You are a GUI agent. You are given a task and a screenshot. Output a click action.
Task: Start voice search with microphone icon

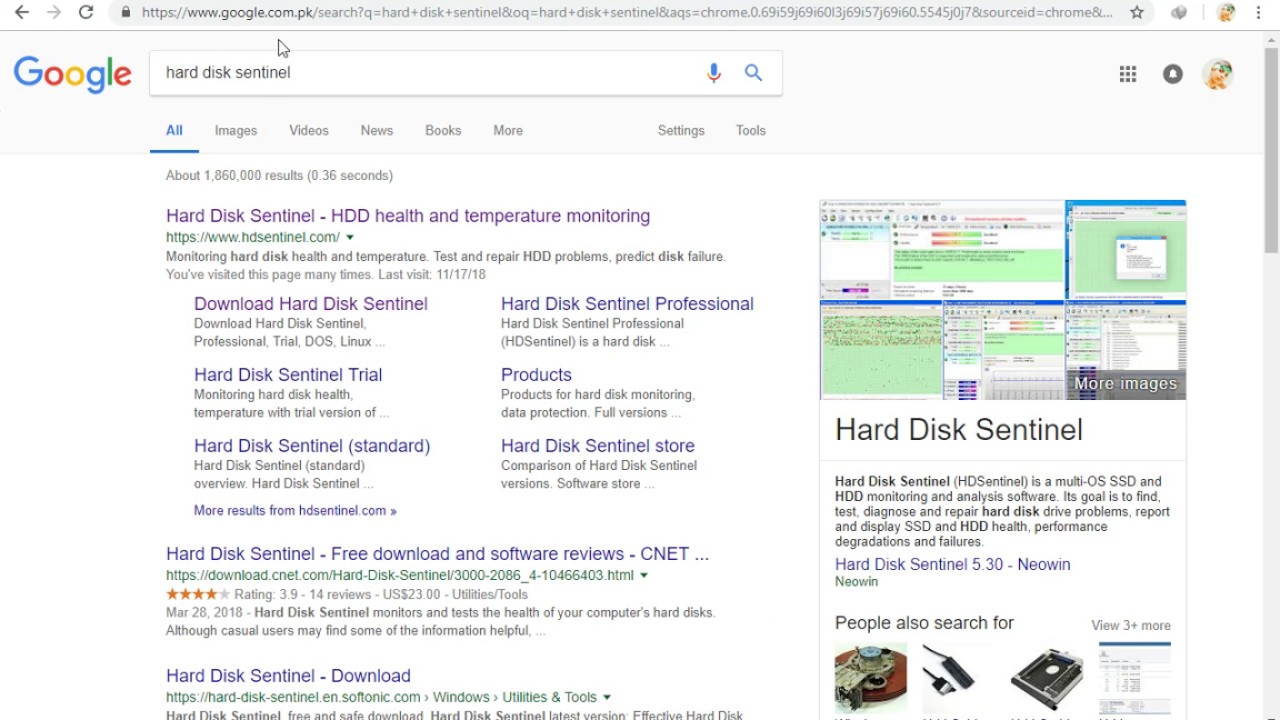(713, 73)
